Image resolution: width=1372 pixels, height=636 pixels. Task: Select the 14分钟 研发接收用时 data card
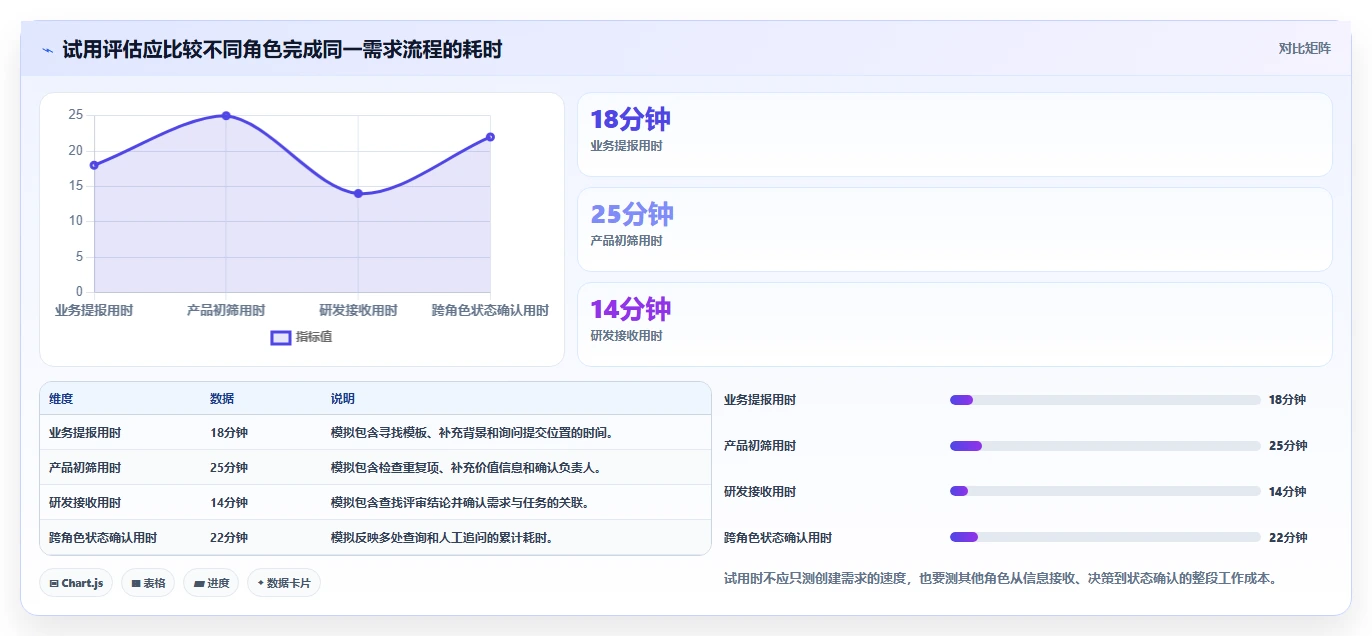(x=955, y=325)
